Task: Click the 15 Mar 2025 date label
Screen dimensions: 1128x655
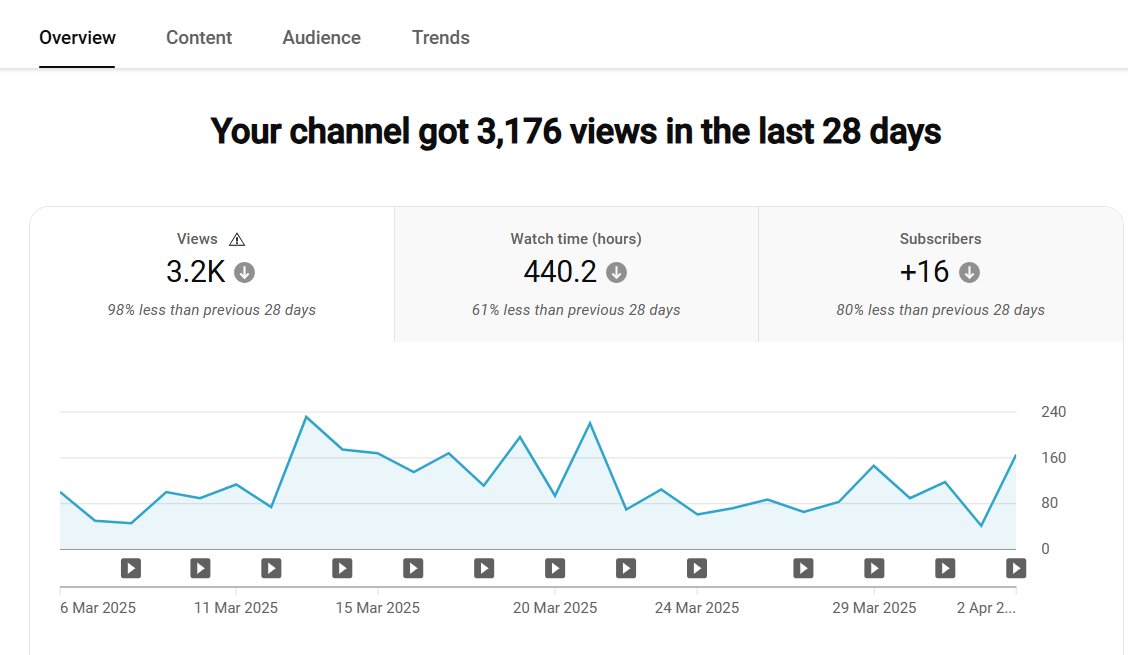Action: [378, 607]
